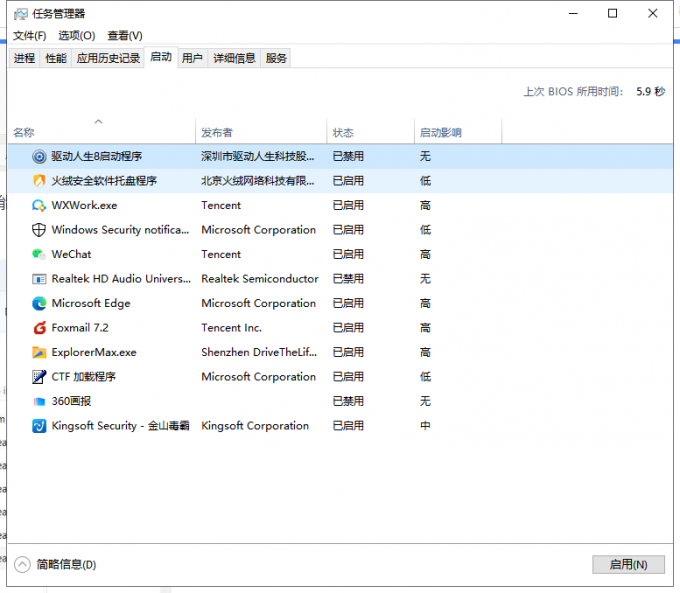Switch to the 用户 tab

coord(192,58)
